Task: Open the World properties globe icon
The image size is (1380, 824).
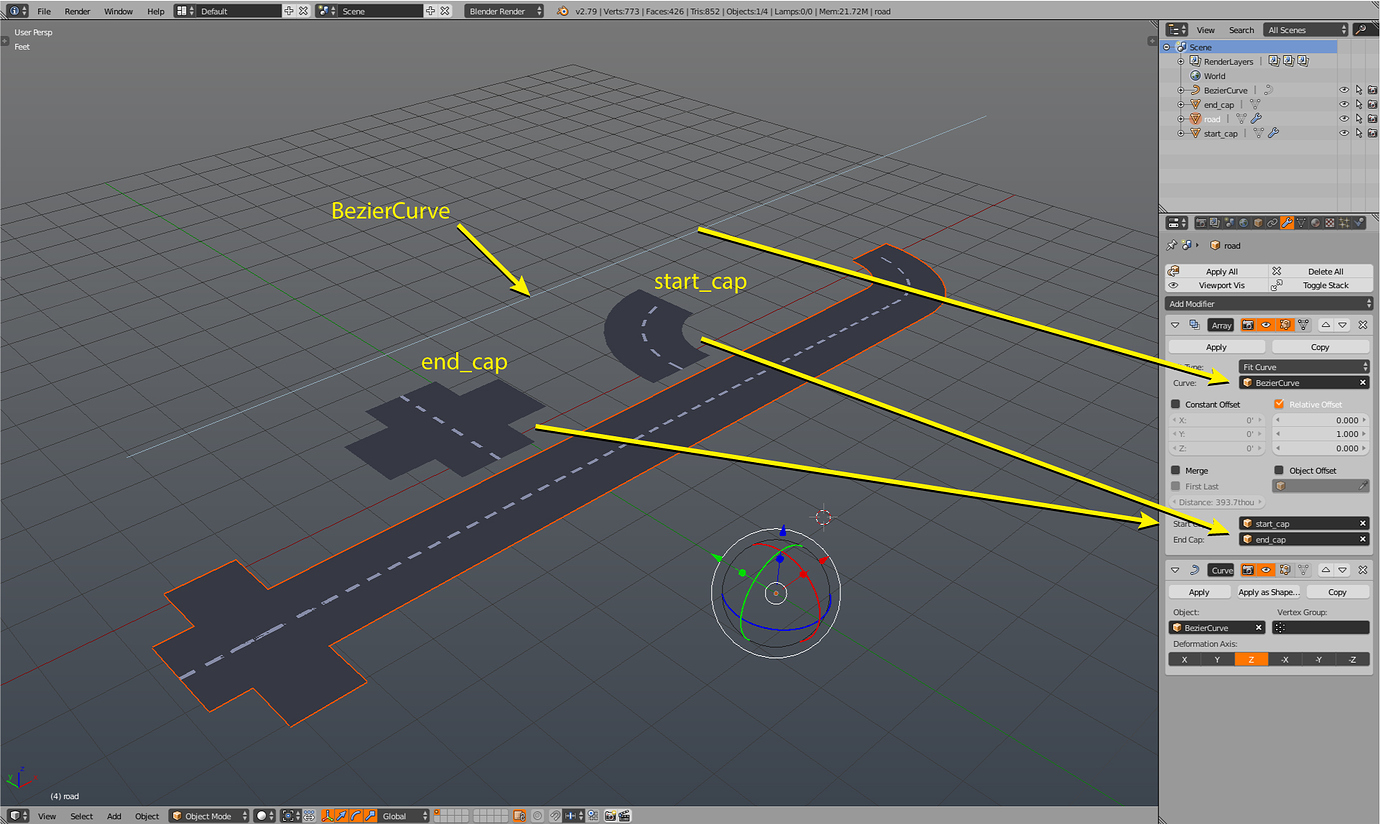Action: coord(1244,223)
